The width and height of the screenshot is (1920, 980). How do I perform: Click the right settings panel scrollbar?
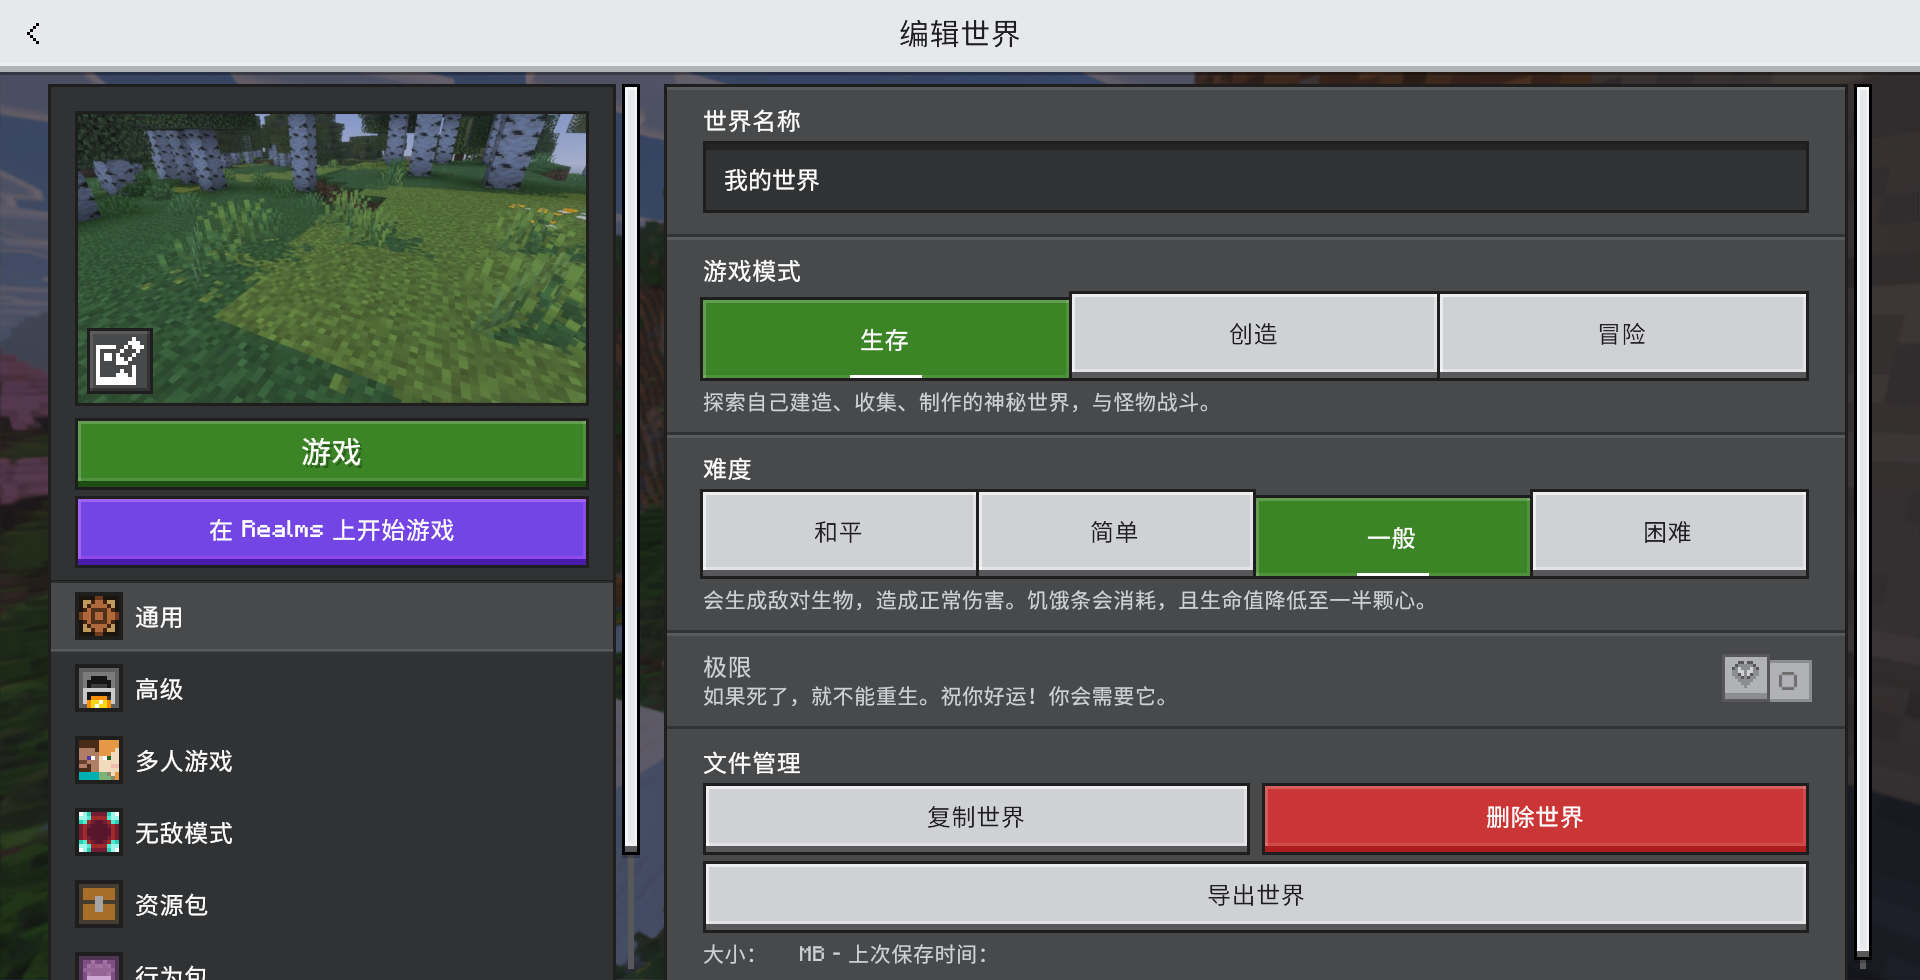pos(1862,520)
